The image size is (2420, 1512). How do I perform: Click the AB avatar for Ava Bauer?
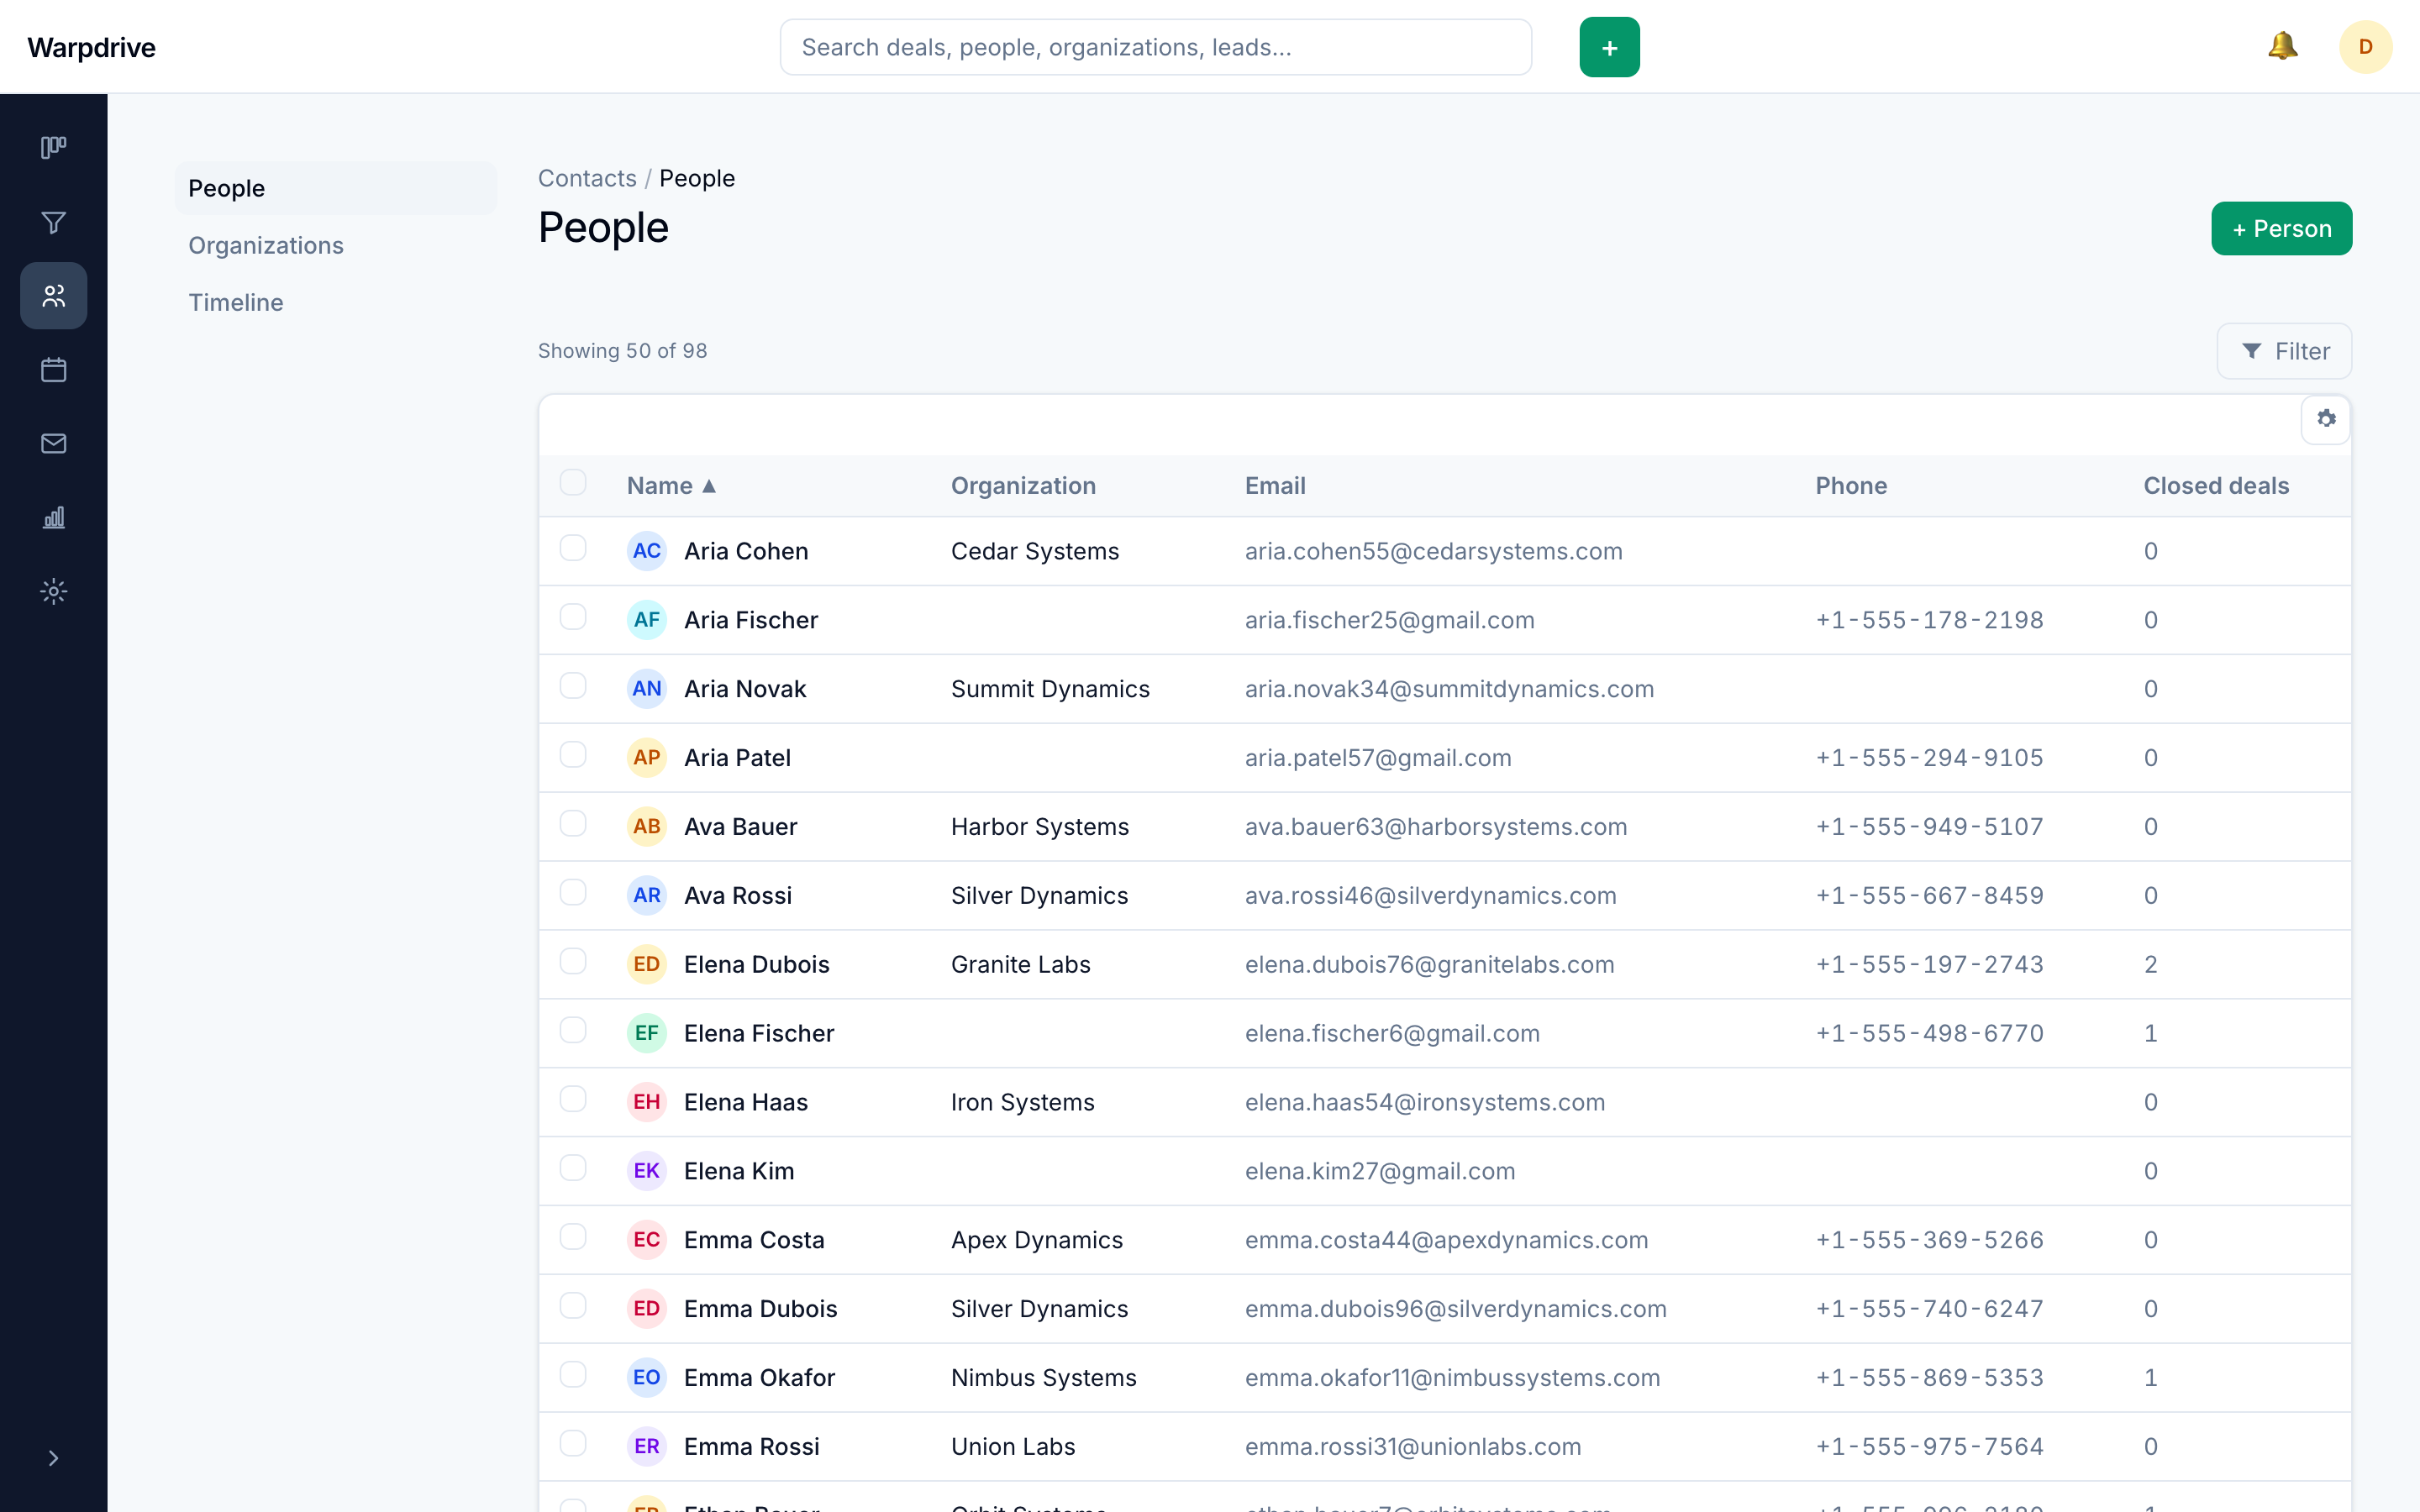647,827
